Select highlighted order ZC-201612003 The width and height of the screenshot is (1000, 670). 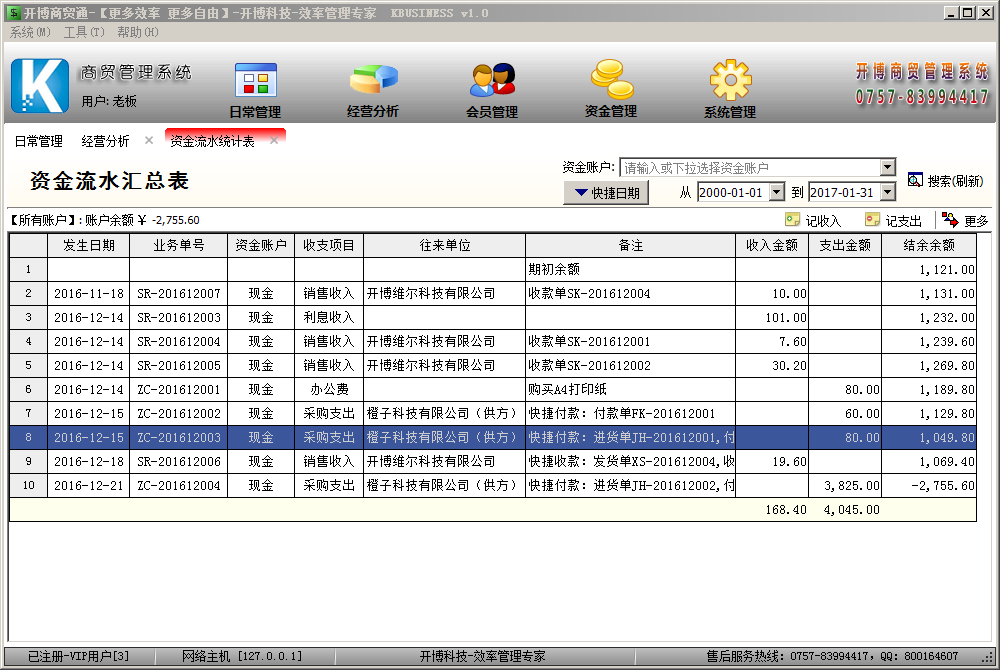pos(179,438)
